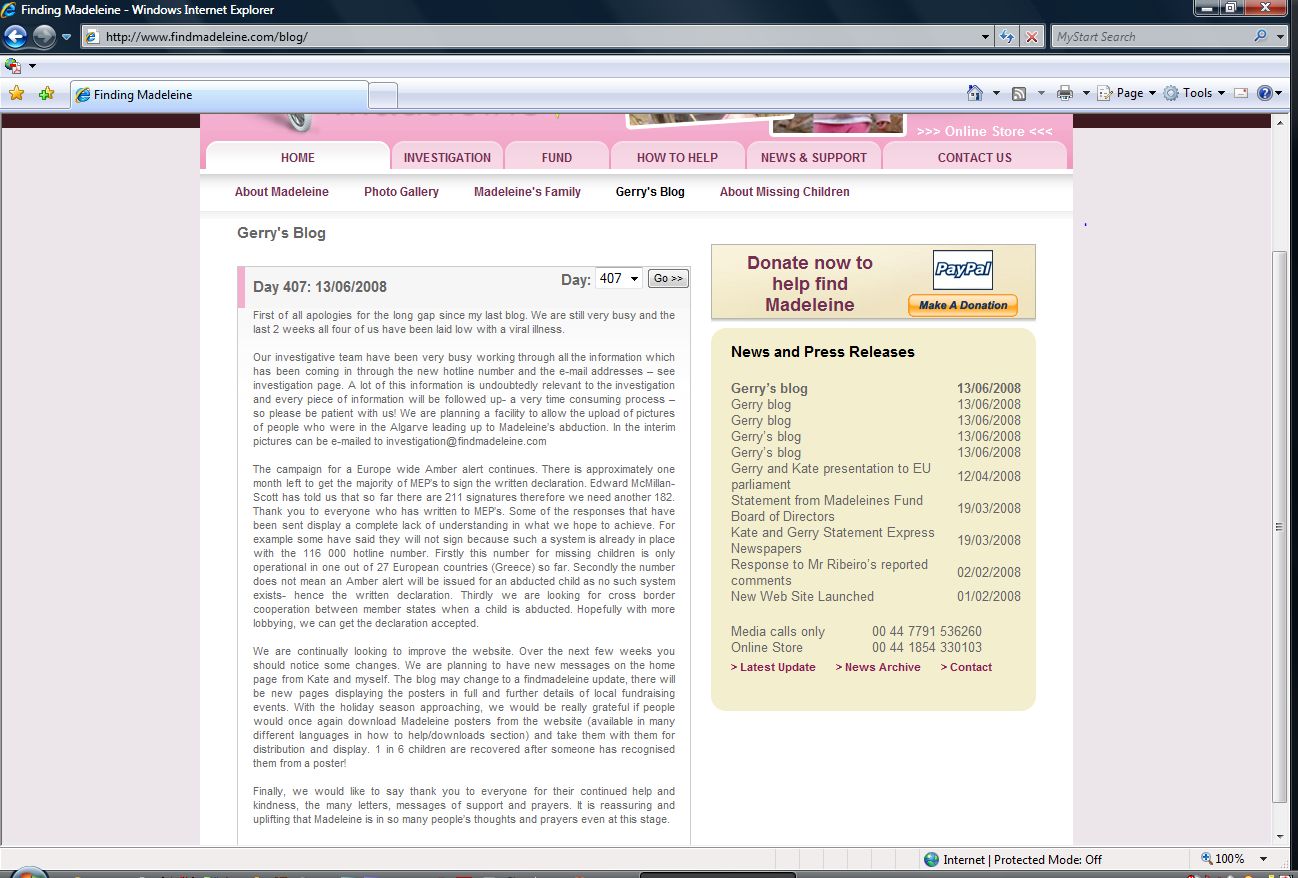Open the Favorites Center star icon

point(16,94)
